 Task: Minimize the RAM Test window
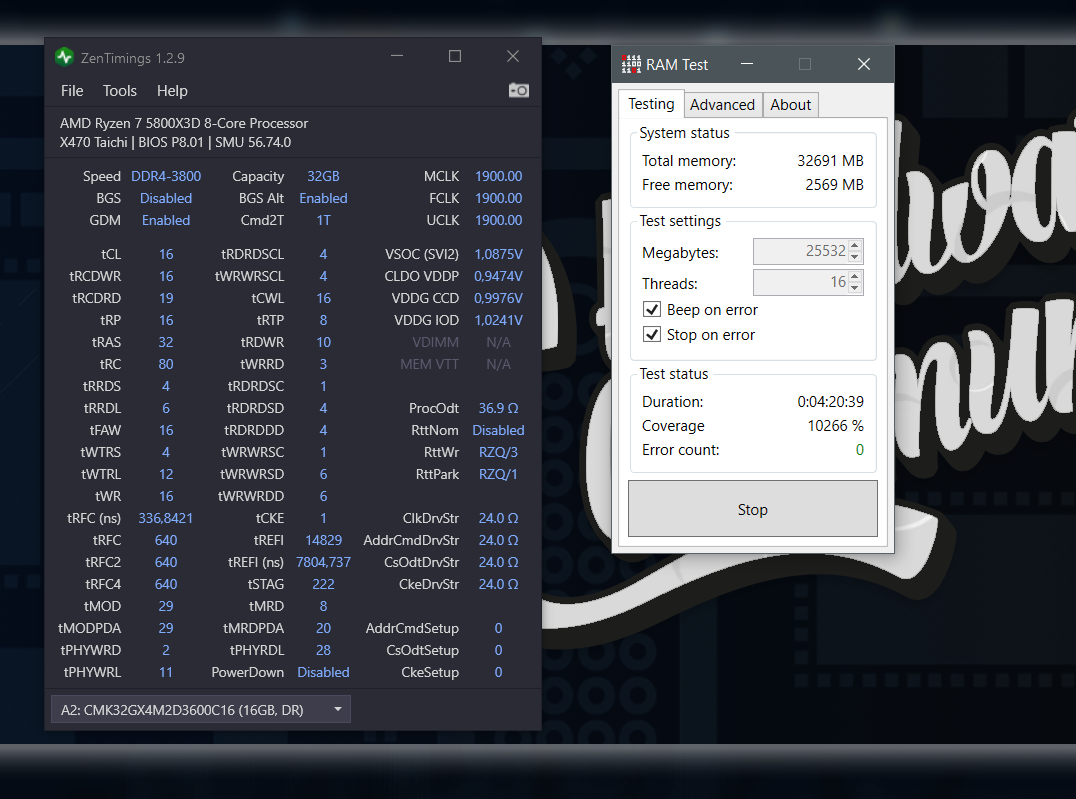click(x=747, y=64)
